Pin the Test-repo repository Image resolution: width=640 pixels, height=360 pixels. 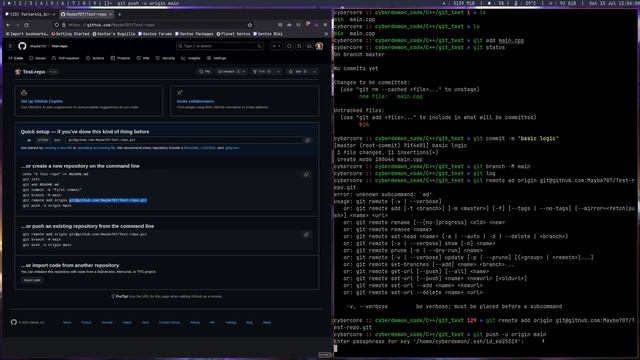tap(204, 72)
